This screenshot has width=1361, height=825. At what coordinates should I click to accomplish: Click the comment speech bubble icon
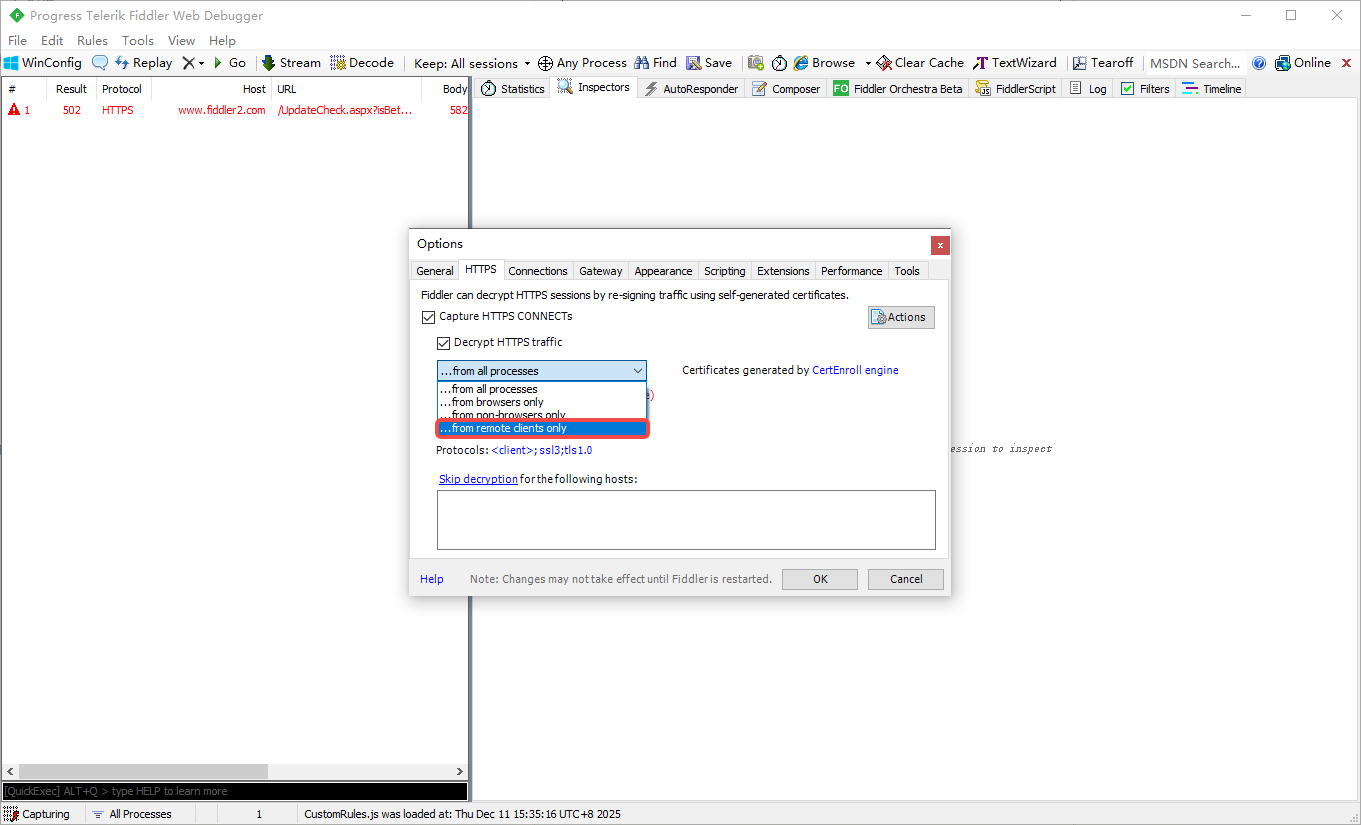click(100, 63)
